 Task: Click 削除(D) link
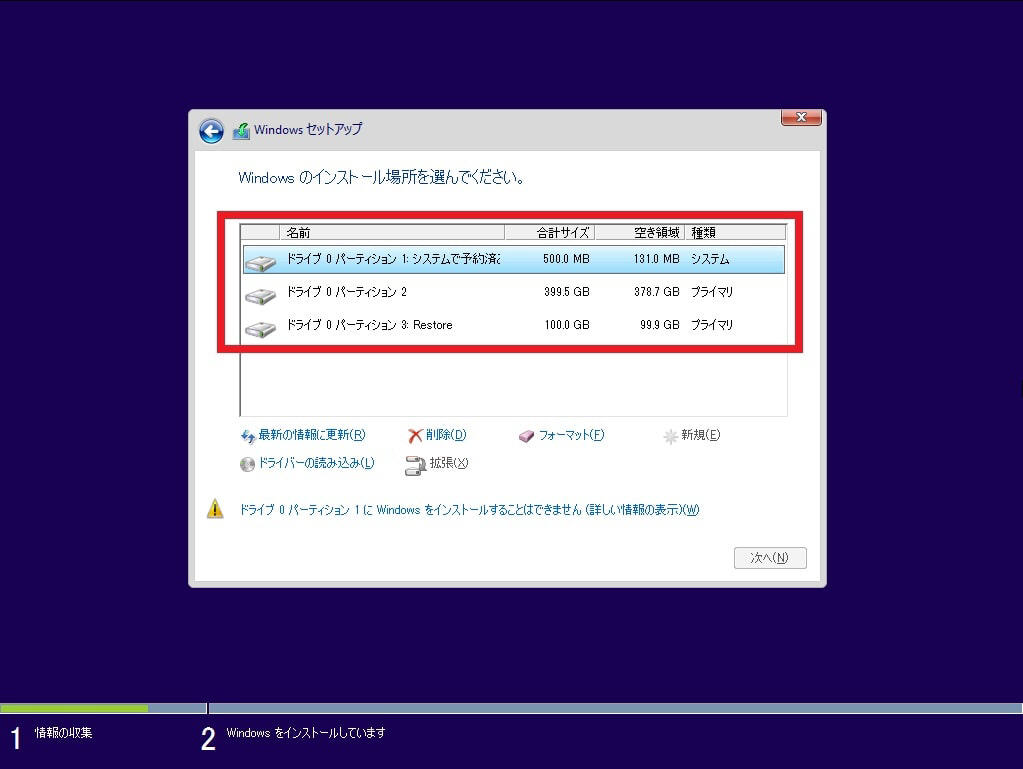[x=446, y=435]
